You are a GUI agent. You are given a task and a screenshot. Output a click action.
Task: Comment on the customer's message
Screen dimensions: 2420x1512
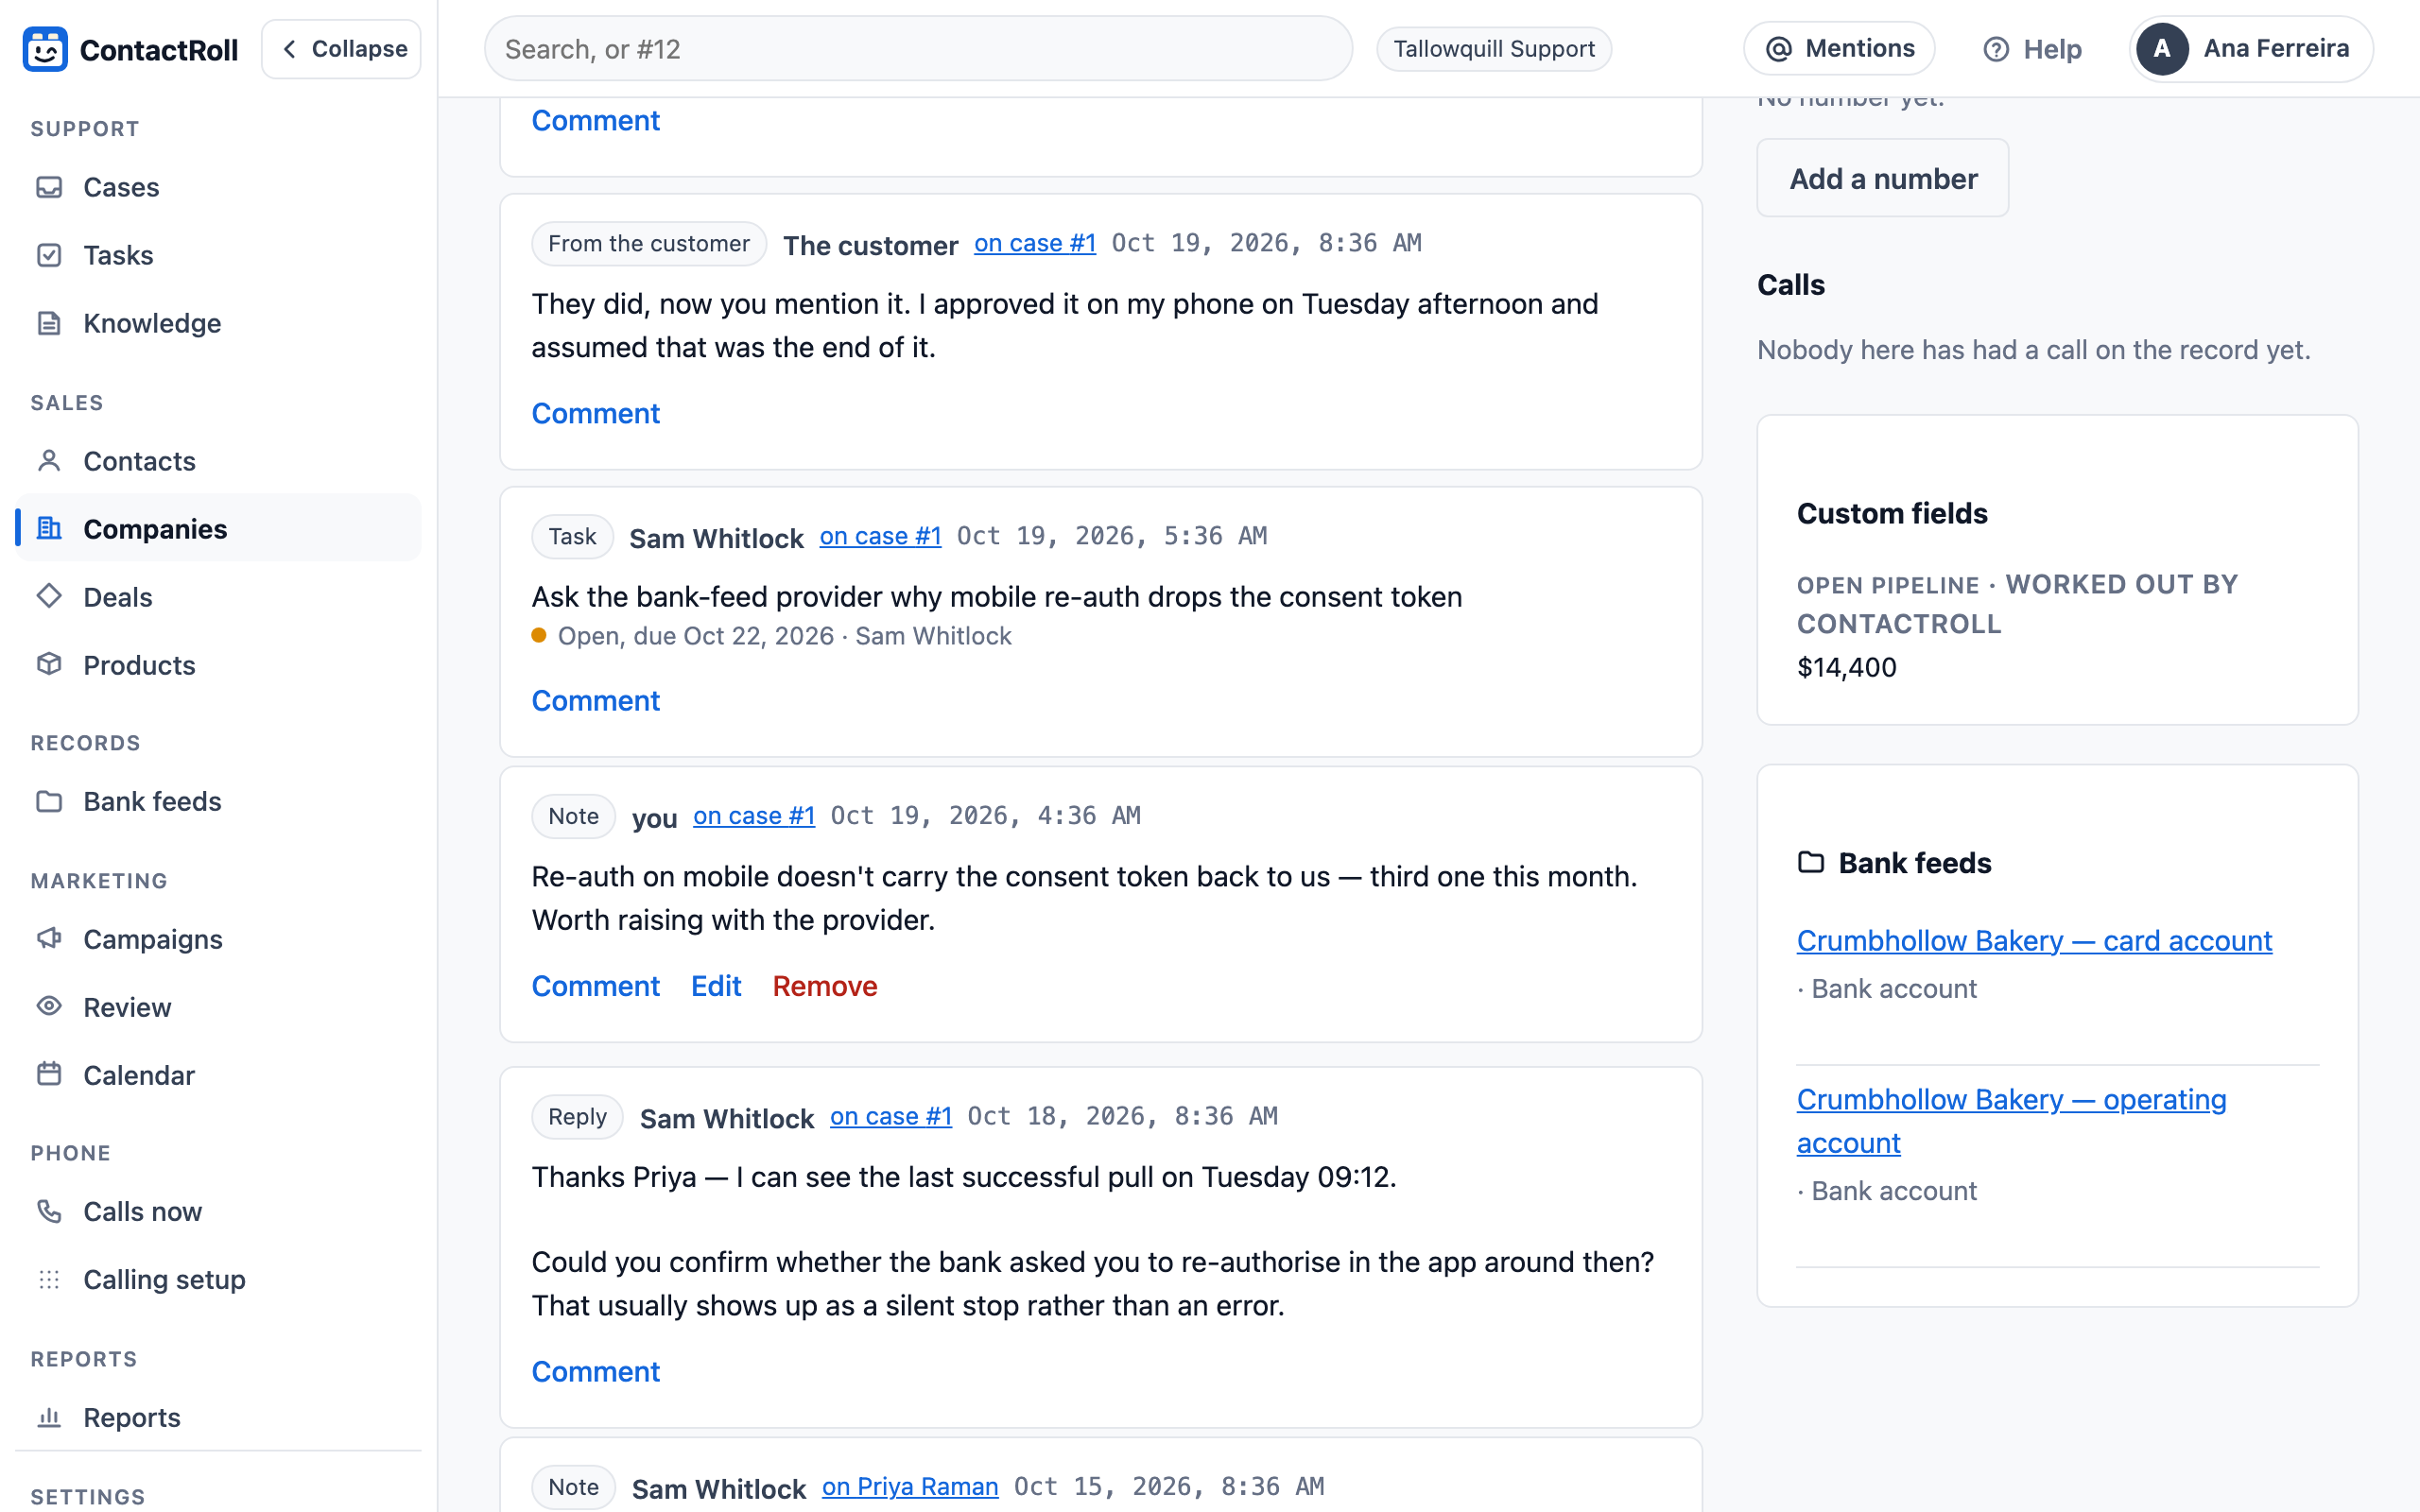(x=595, y=413)
